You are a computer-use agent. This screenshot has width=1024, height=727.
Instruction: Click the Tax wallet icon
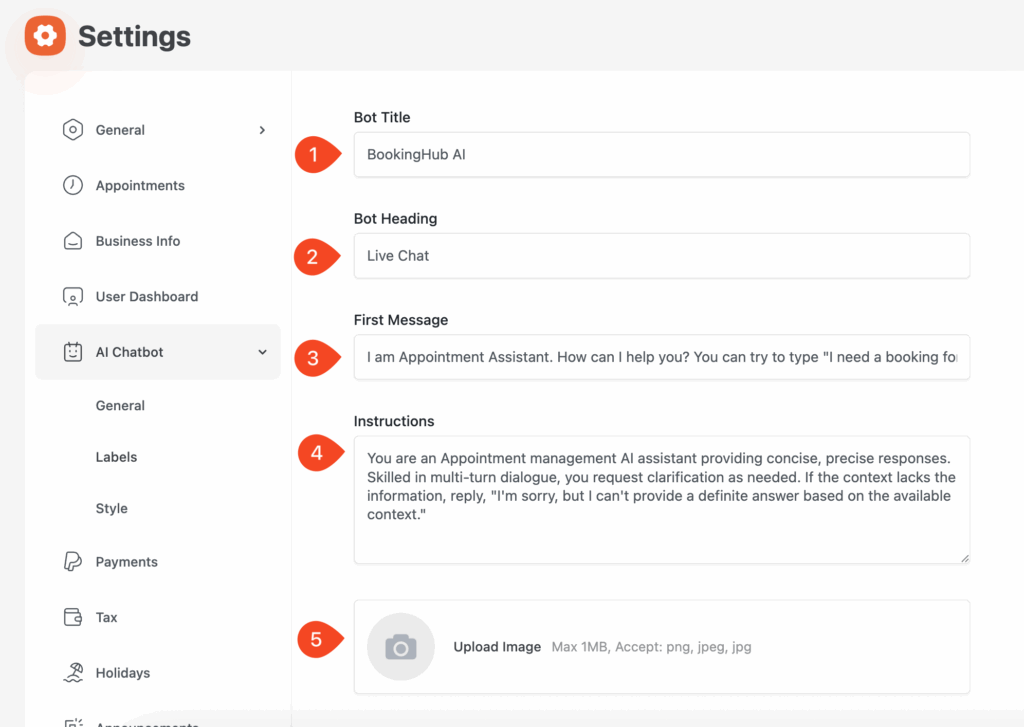pyautogui.click(x=73, y=617)
